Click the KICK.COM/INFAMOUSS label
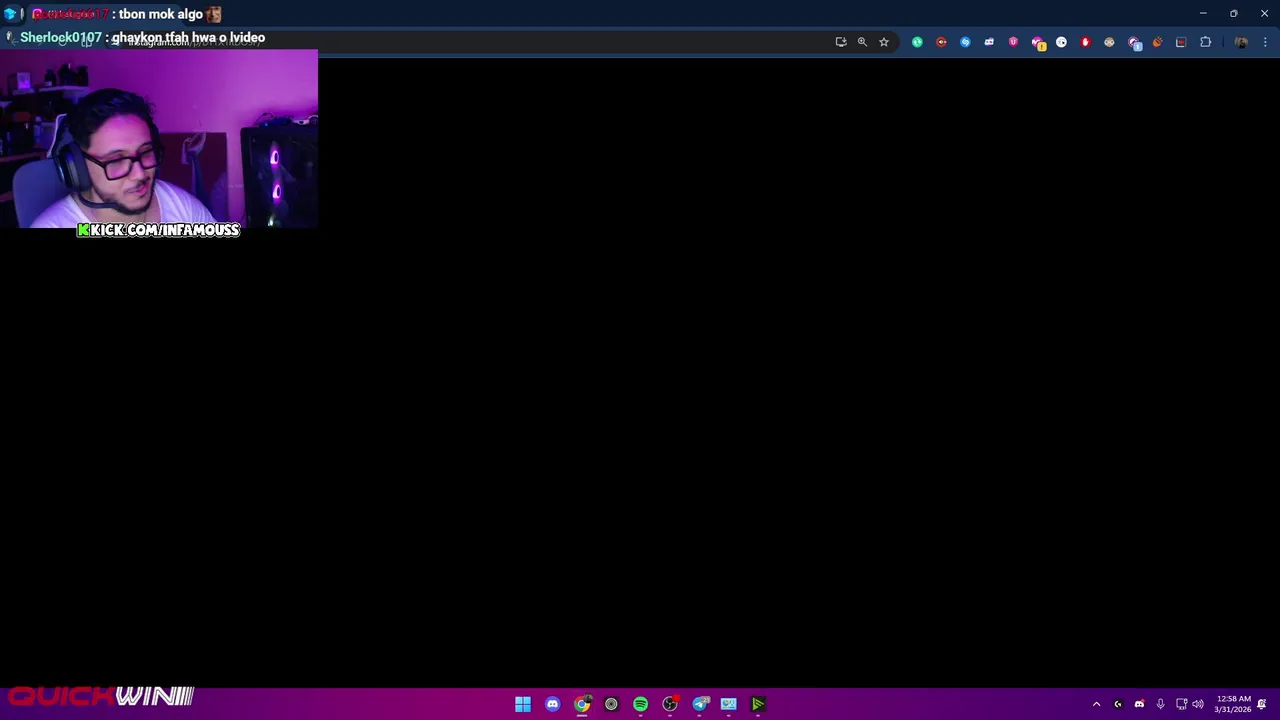Viewport: 1280px width, 720px height. click(159, 230)
